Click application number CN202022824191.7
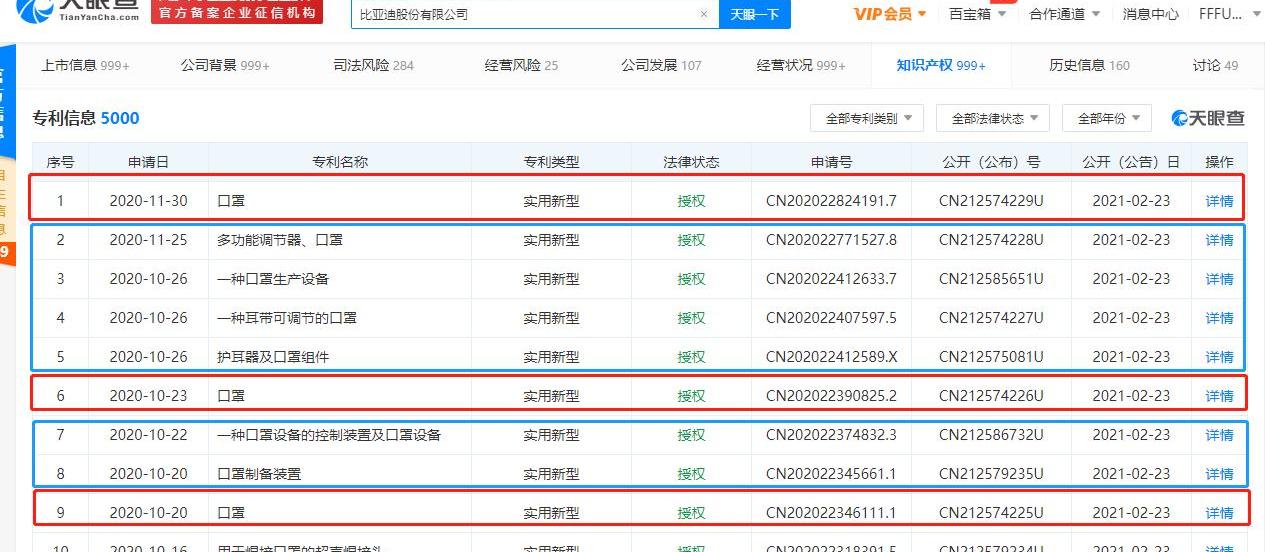1265x552 pixels. pos(831,201)
